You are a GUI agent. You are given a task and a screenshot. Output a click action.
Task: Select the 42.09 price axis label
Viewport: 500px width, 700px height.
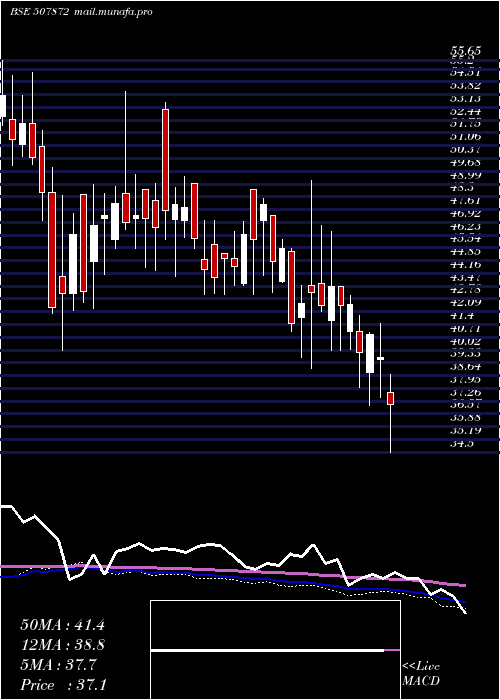[465, 303]
